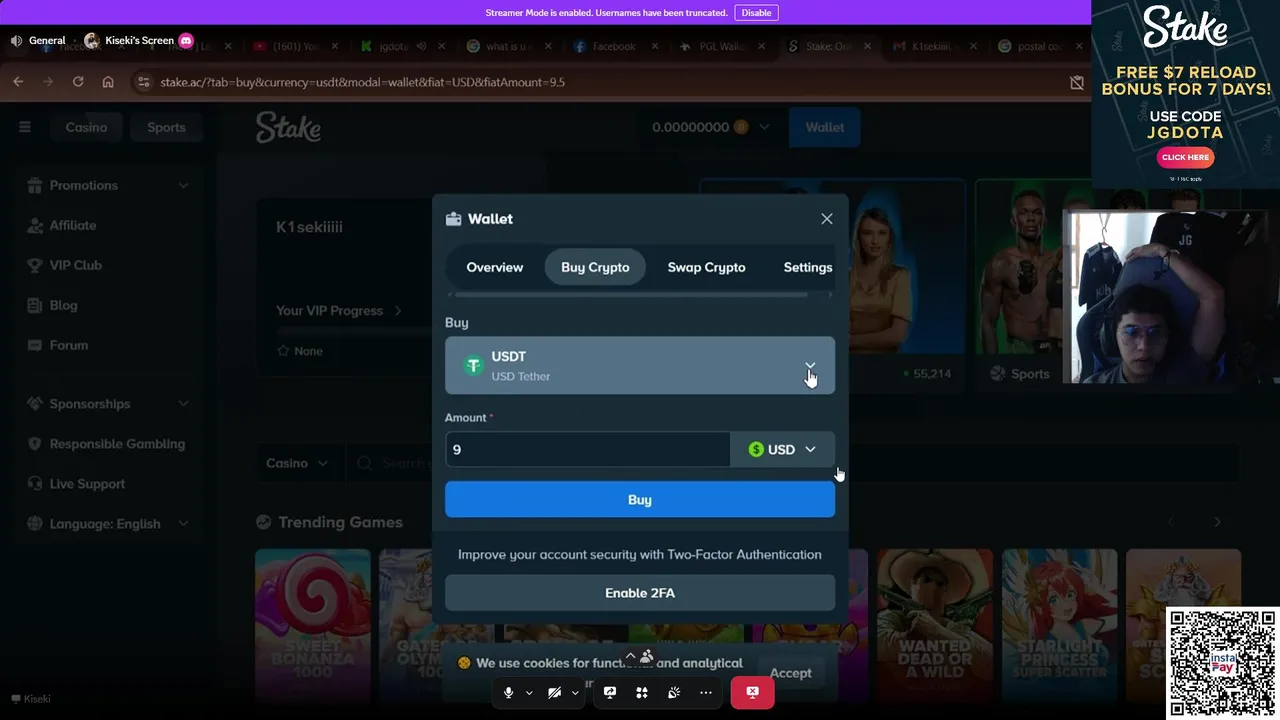The height and width of the screenshot is (720, 1280).
Task: Open camera options arrow
Action: pos(575,692)
